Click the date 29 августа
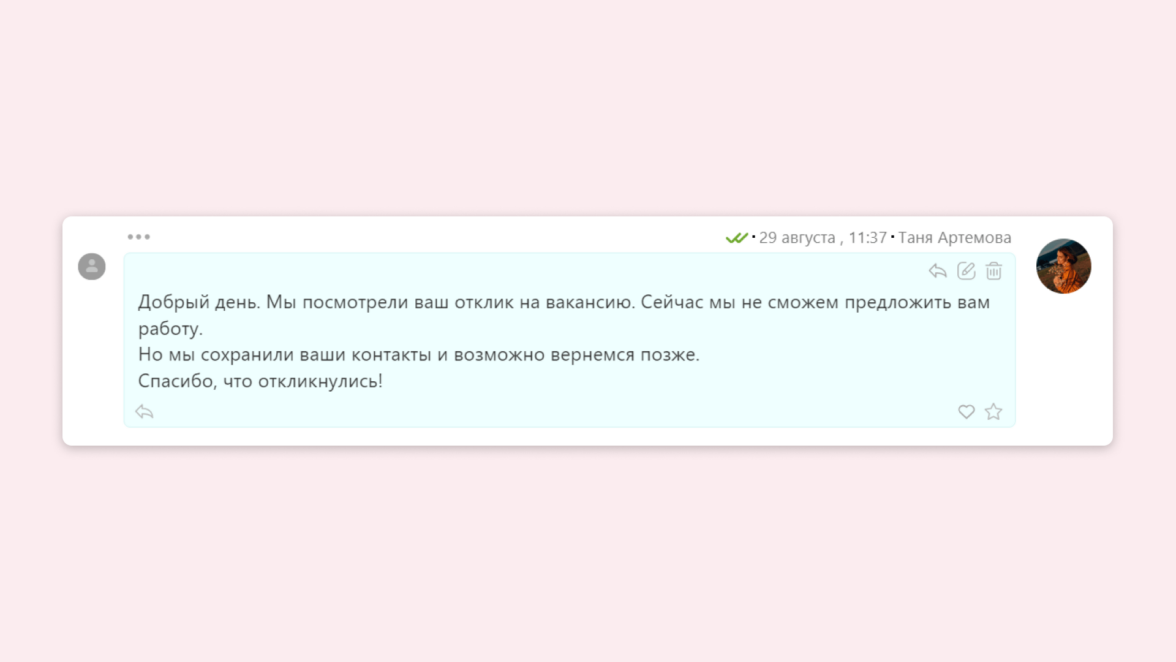1176x662 pixels. coord(797,238)
